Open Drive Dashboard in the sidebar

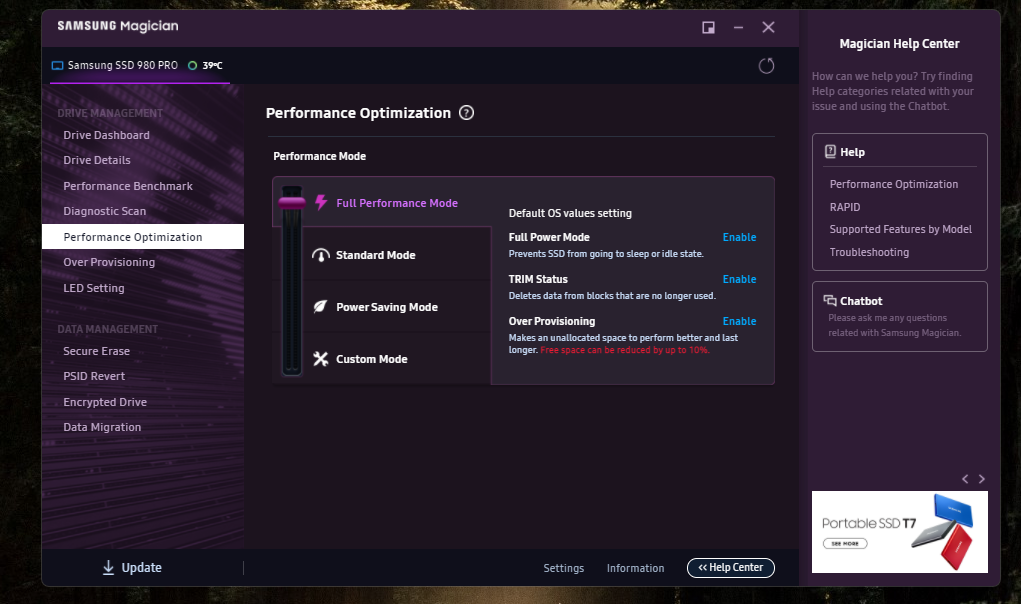106,135
